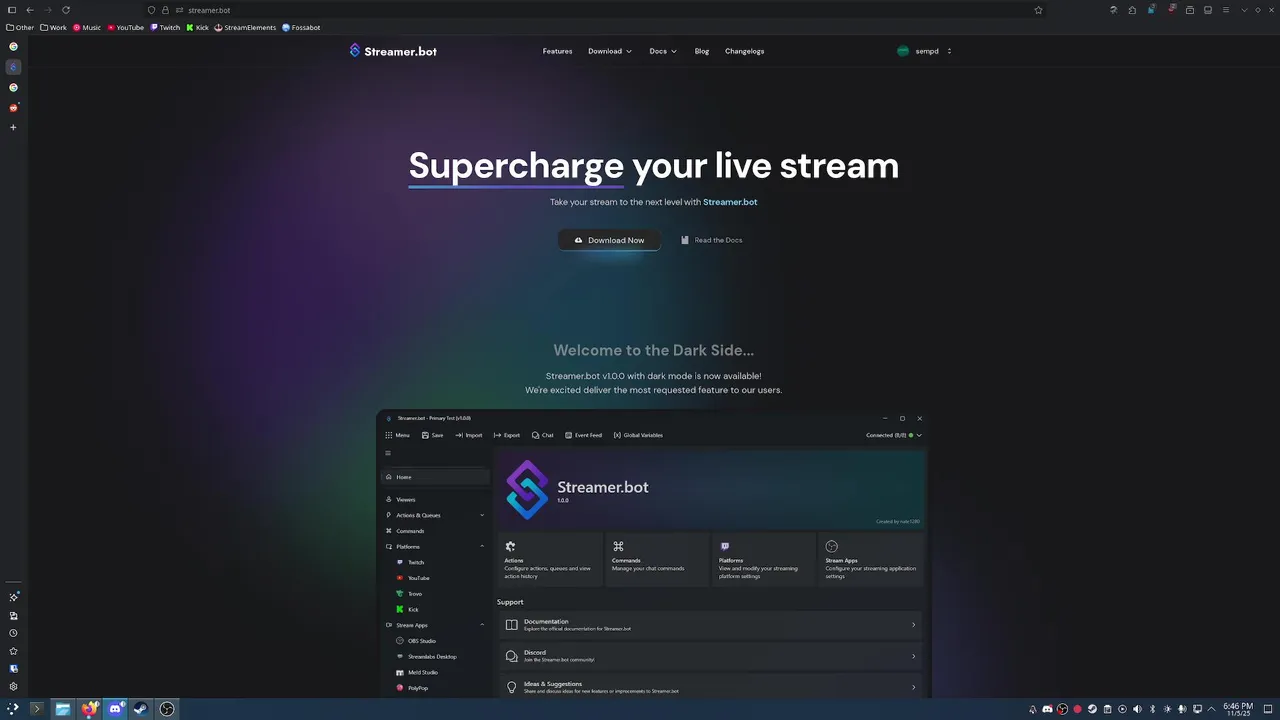Open the Blog page
Viewport: 1280px width, 720px height.
click(x=702, y=51)
